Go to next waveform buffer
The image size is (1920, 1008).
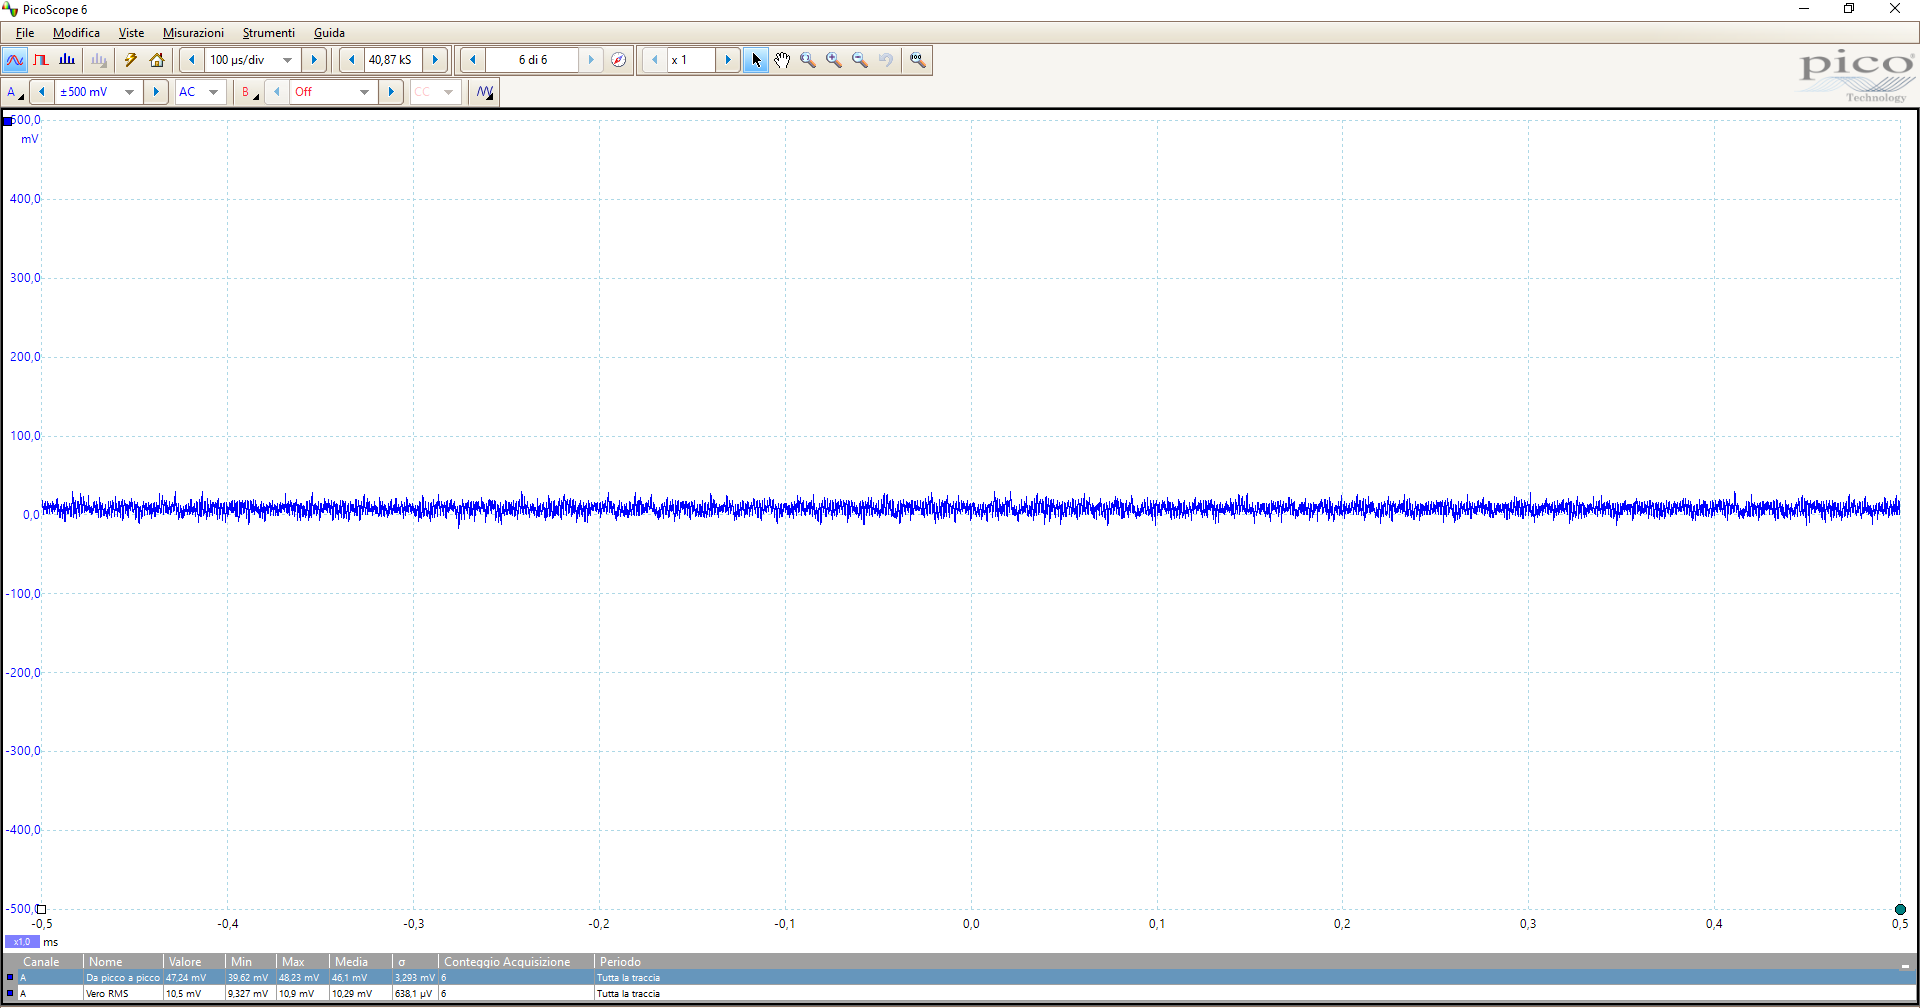(x=591, y=60)
